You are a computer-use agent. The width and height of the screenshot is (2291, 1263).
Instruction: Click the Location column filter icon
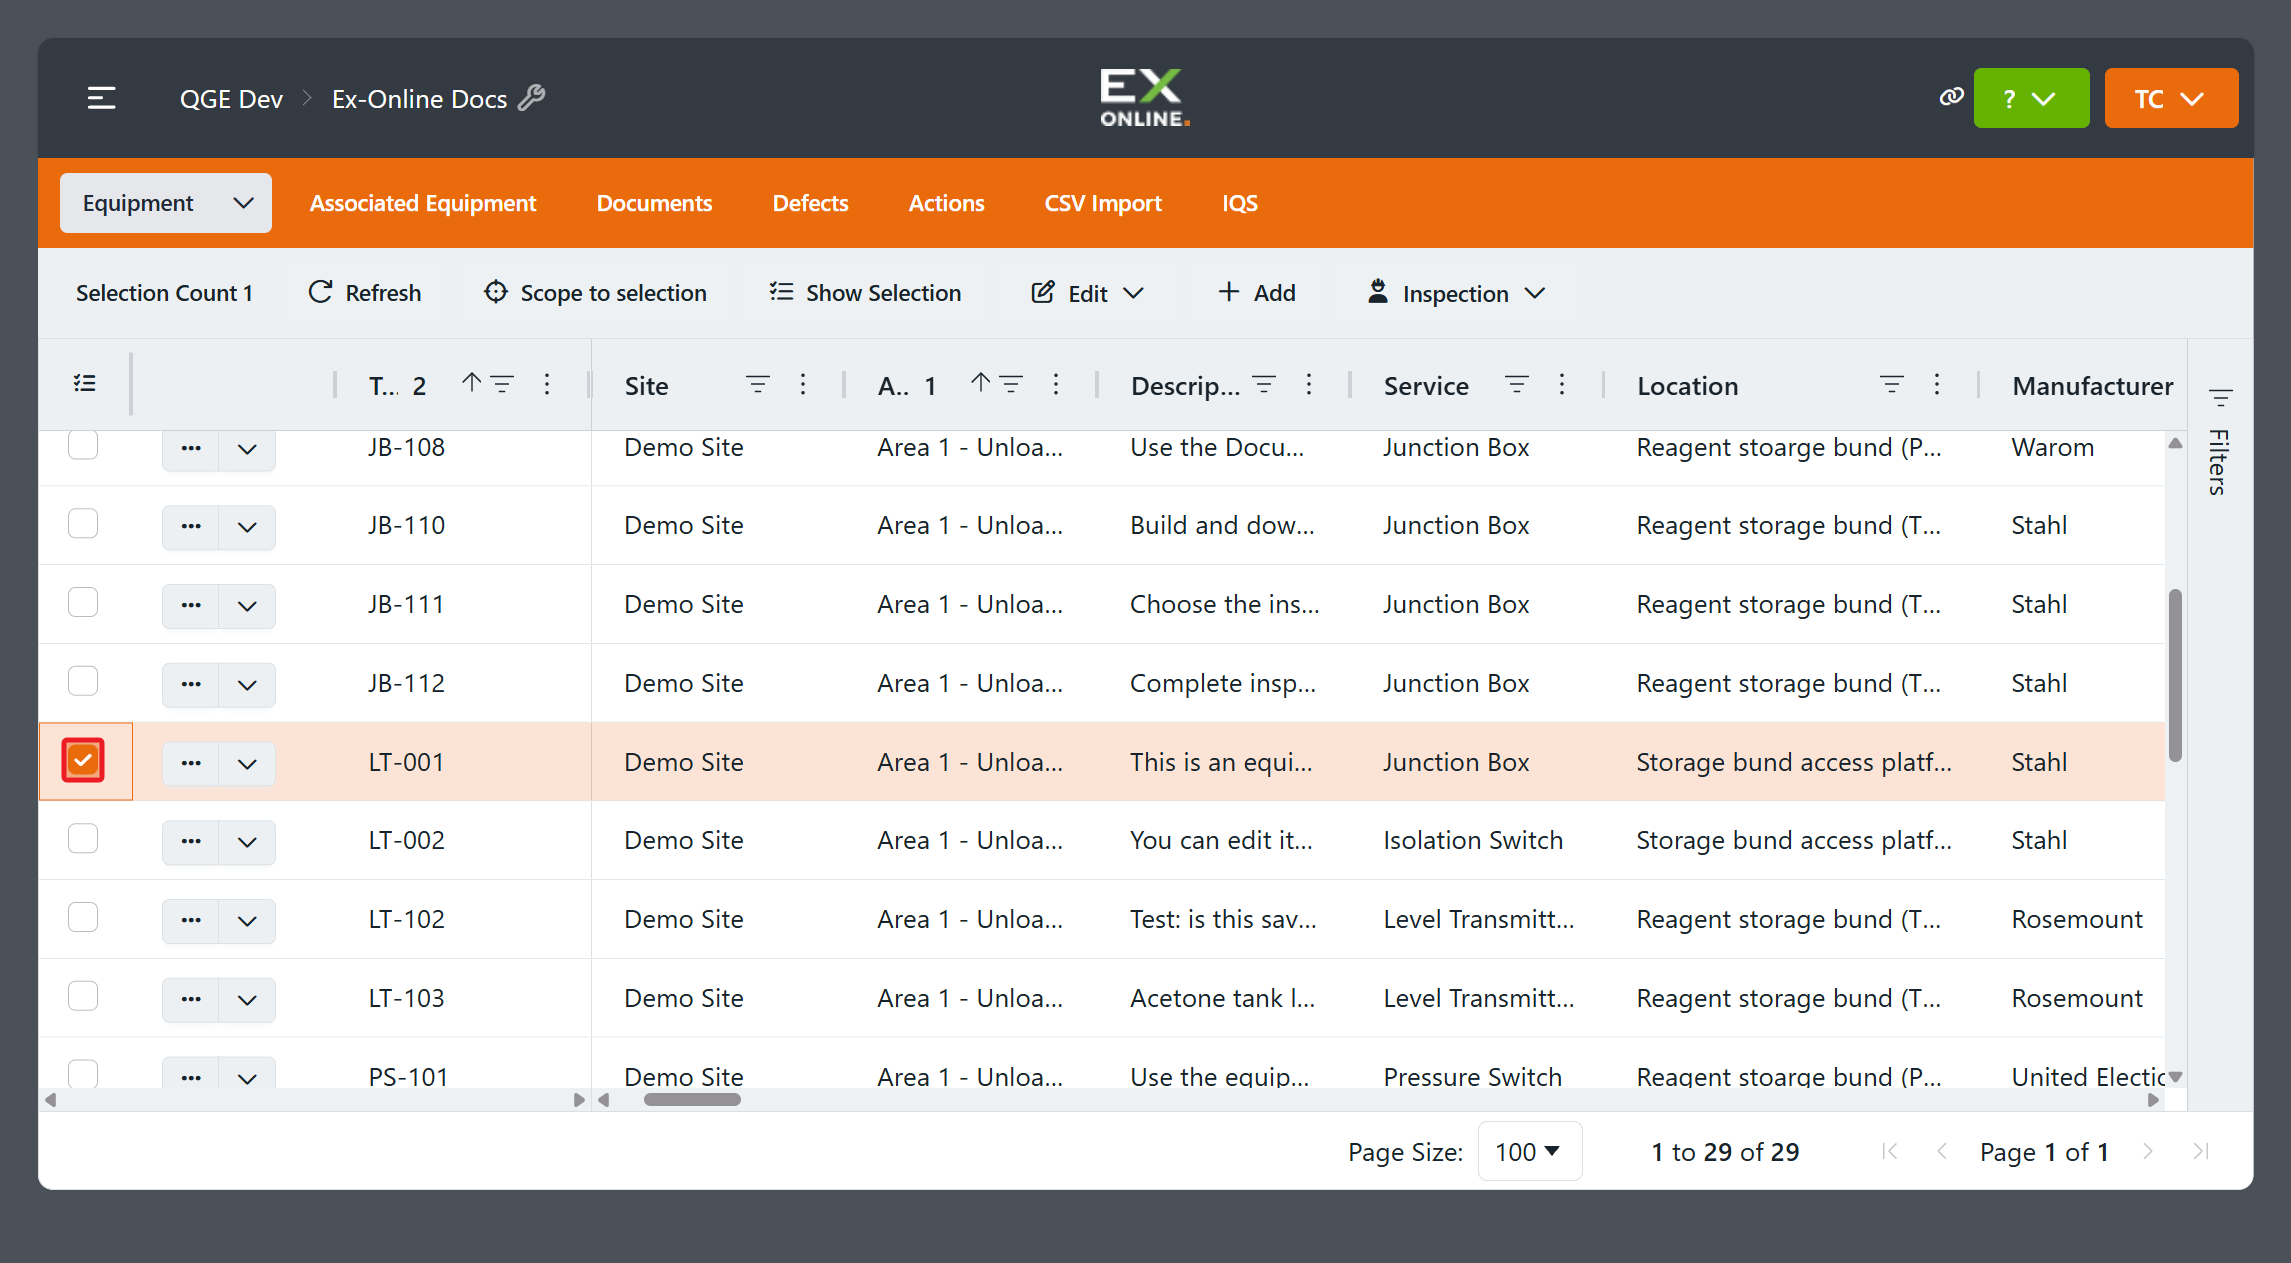(1892, 384)
